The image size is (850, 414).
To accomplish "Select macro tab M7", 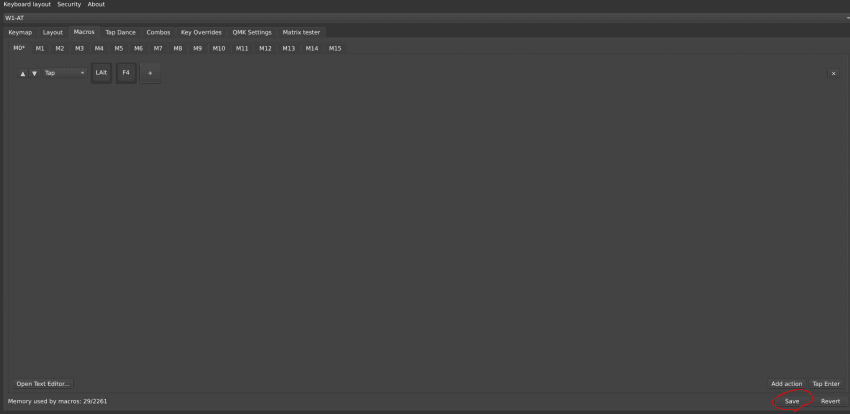I will coord(158,49).
